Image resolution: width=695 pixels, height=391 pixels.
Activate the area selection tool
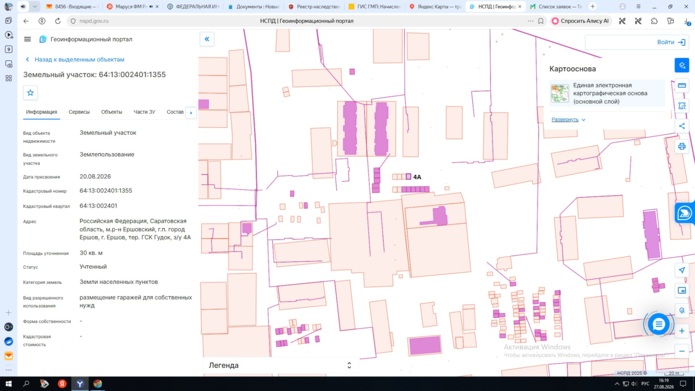pyautogui.click(x=682, y=106)
